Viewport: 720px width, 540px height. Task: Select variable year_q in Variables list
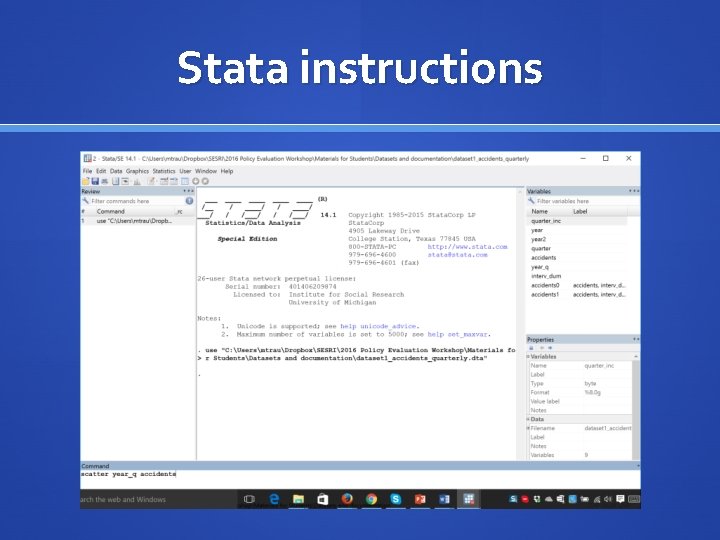point(577,267)
